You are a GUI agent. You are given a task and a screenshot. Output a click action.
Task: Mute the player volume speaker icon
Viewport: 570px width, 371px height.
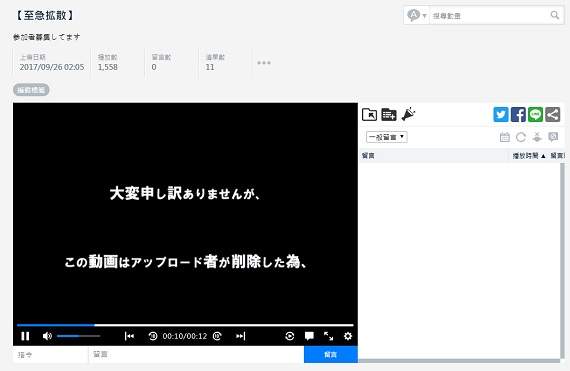pyautogui.click(x=47, y=336)
